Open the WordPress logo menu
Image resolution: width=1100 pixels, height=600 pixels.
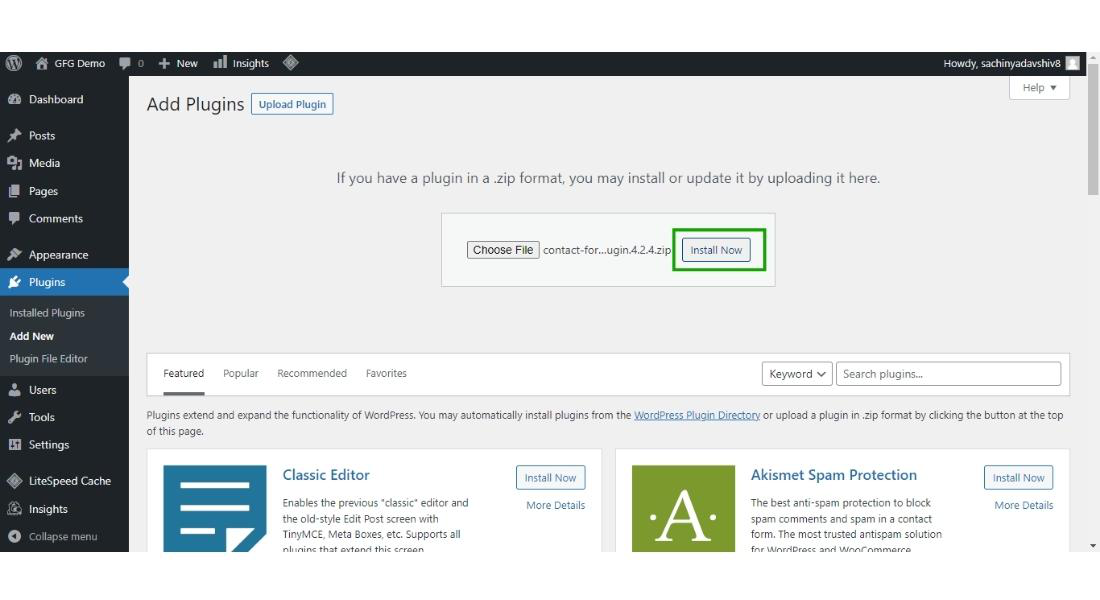[x=14, y=63]
